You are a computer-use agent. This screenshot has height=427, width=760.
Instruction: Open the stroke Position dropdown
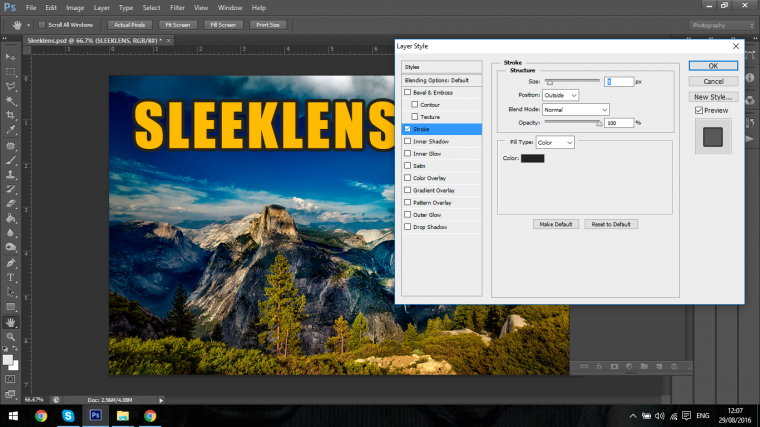[560, 95]
